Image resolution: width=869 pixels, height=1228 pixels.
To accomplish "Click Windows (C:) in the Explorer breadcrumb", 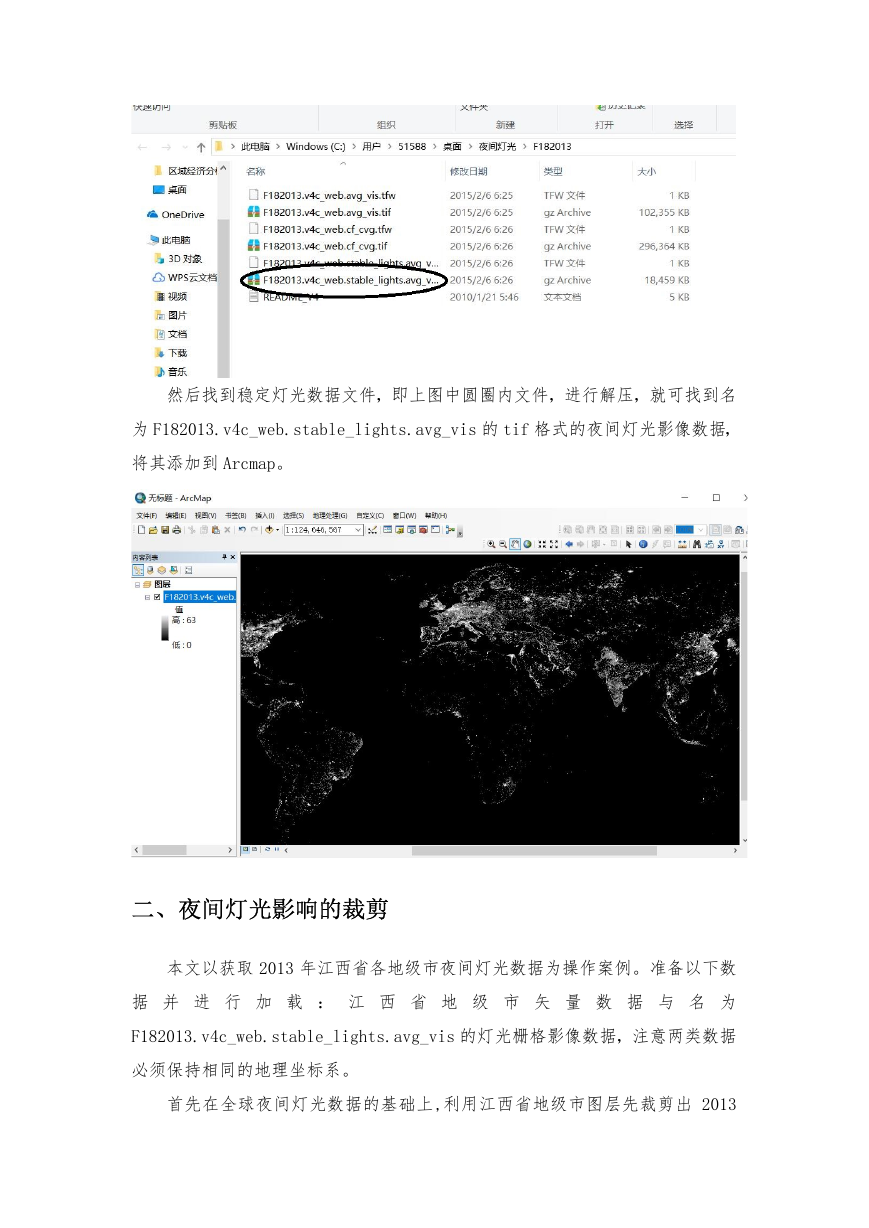I will (x=315, y=146).
